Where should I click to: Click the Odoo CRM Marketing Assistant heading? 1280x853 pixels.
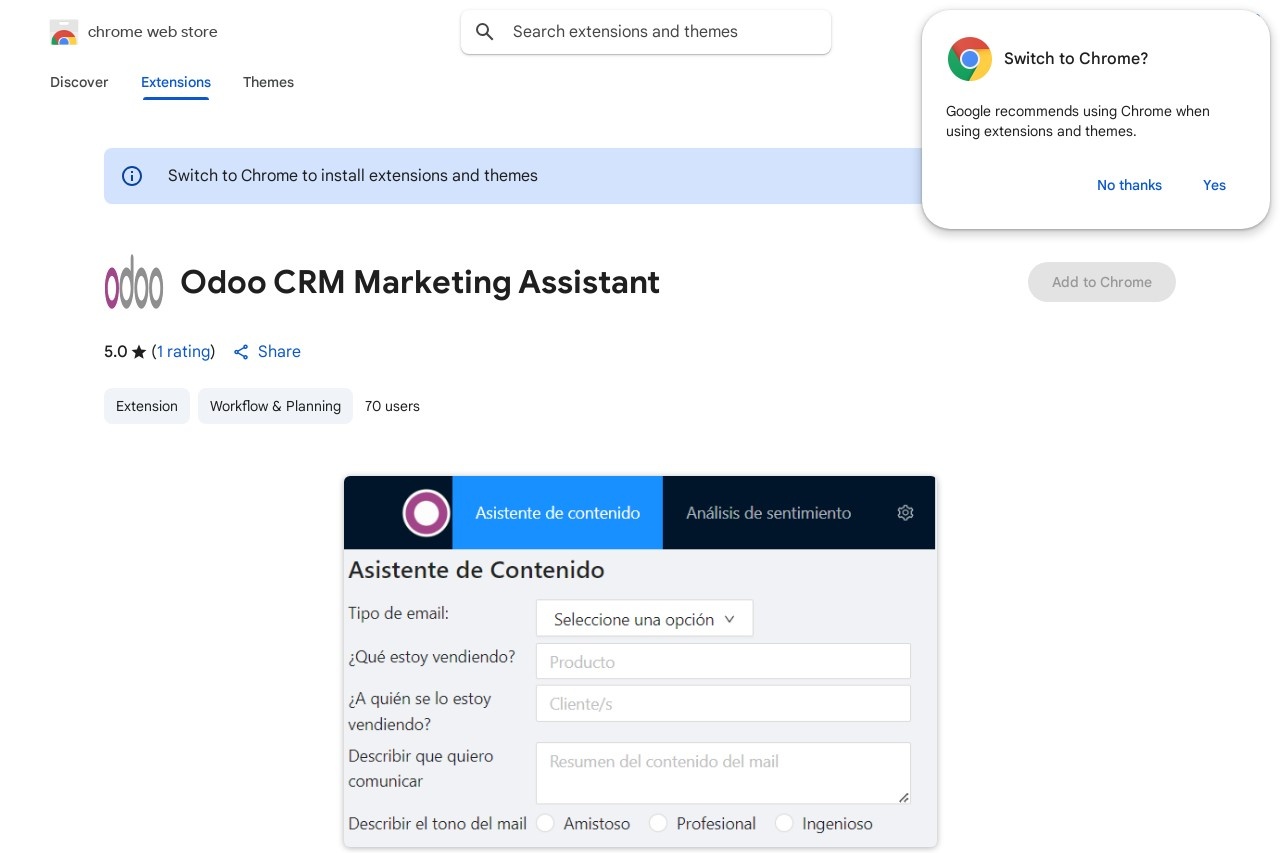coord(420,282)
